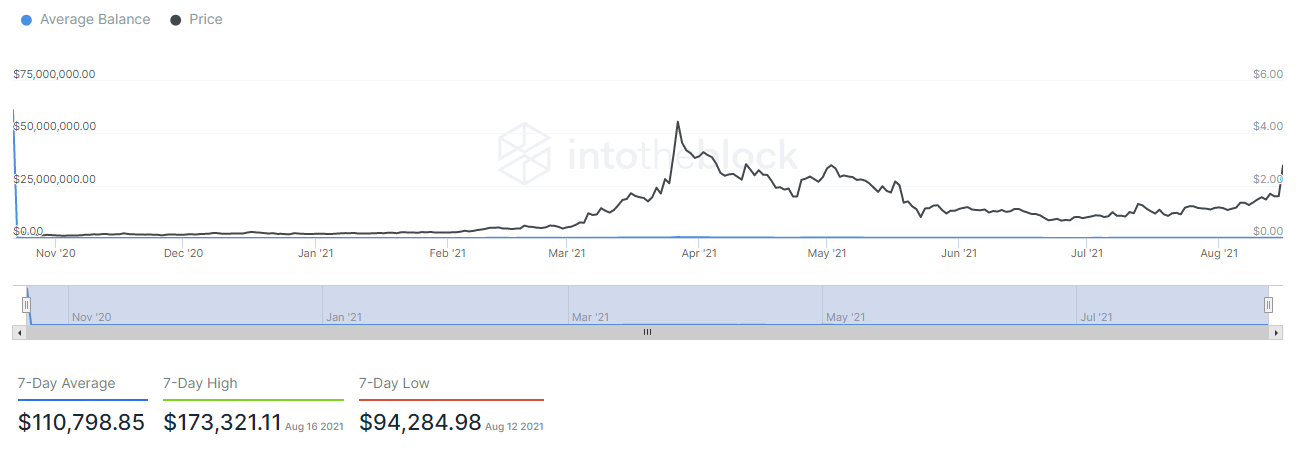Image resolution: width=1302 pixels, height=452 pixels.
Task: Click the dark Price legend dot
Action: click(176, 20)
